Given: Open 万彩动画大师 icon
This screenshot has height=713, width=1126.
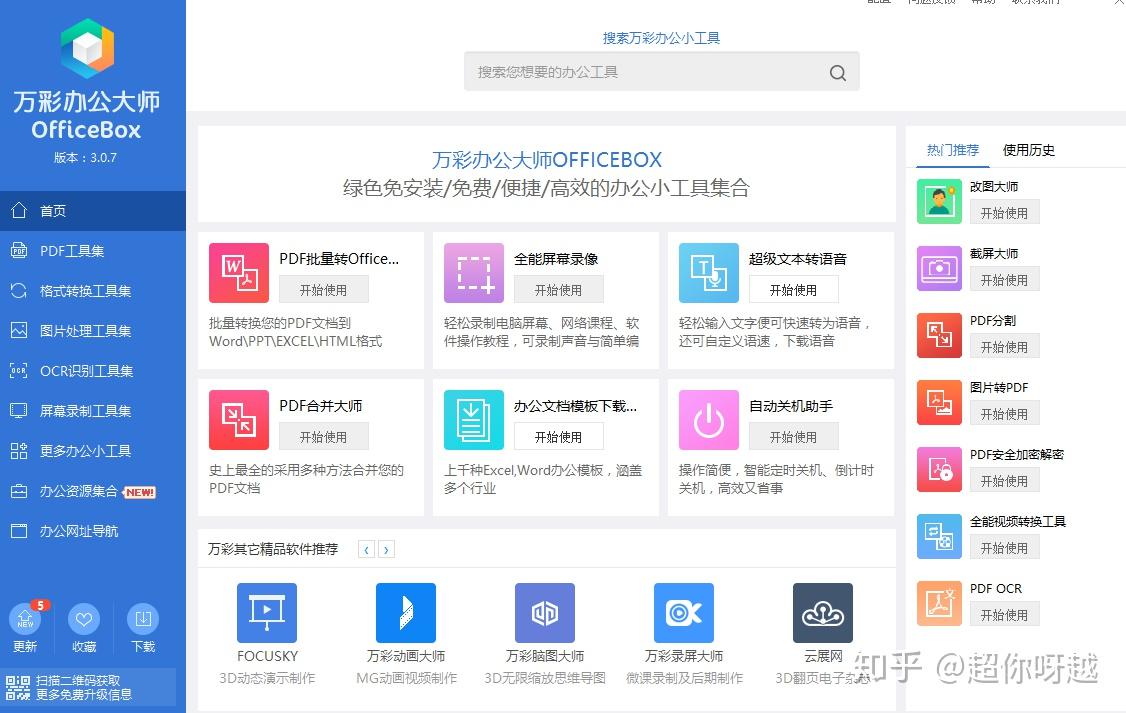Looking at the screenshot, I should (406, 612).
